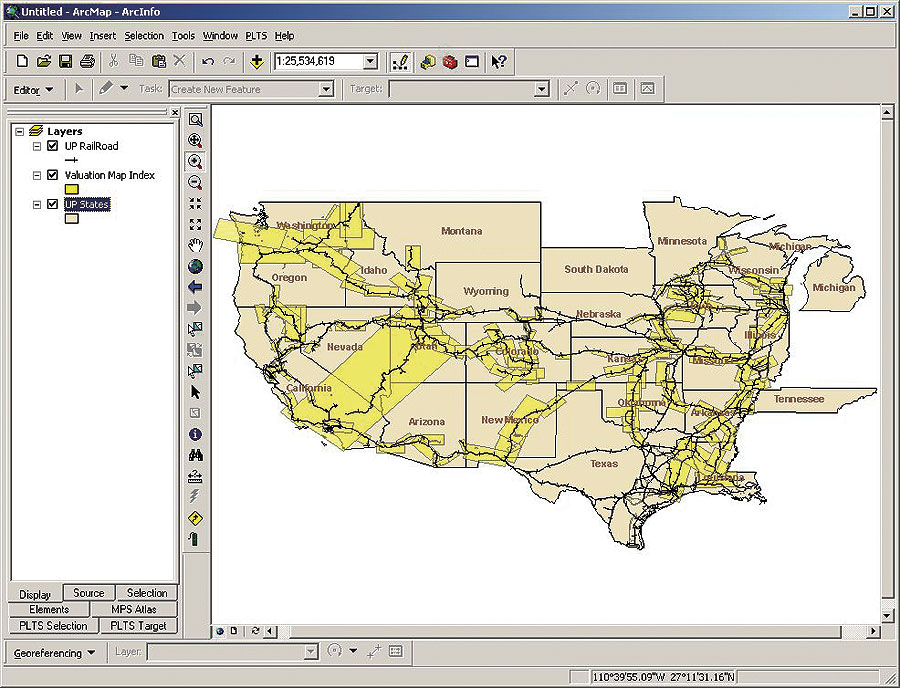The width and height of the screenshot is (900, 688).
Task: Click the tan UP States symbol swatch
Action: (x=72, y=219)
